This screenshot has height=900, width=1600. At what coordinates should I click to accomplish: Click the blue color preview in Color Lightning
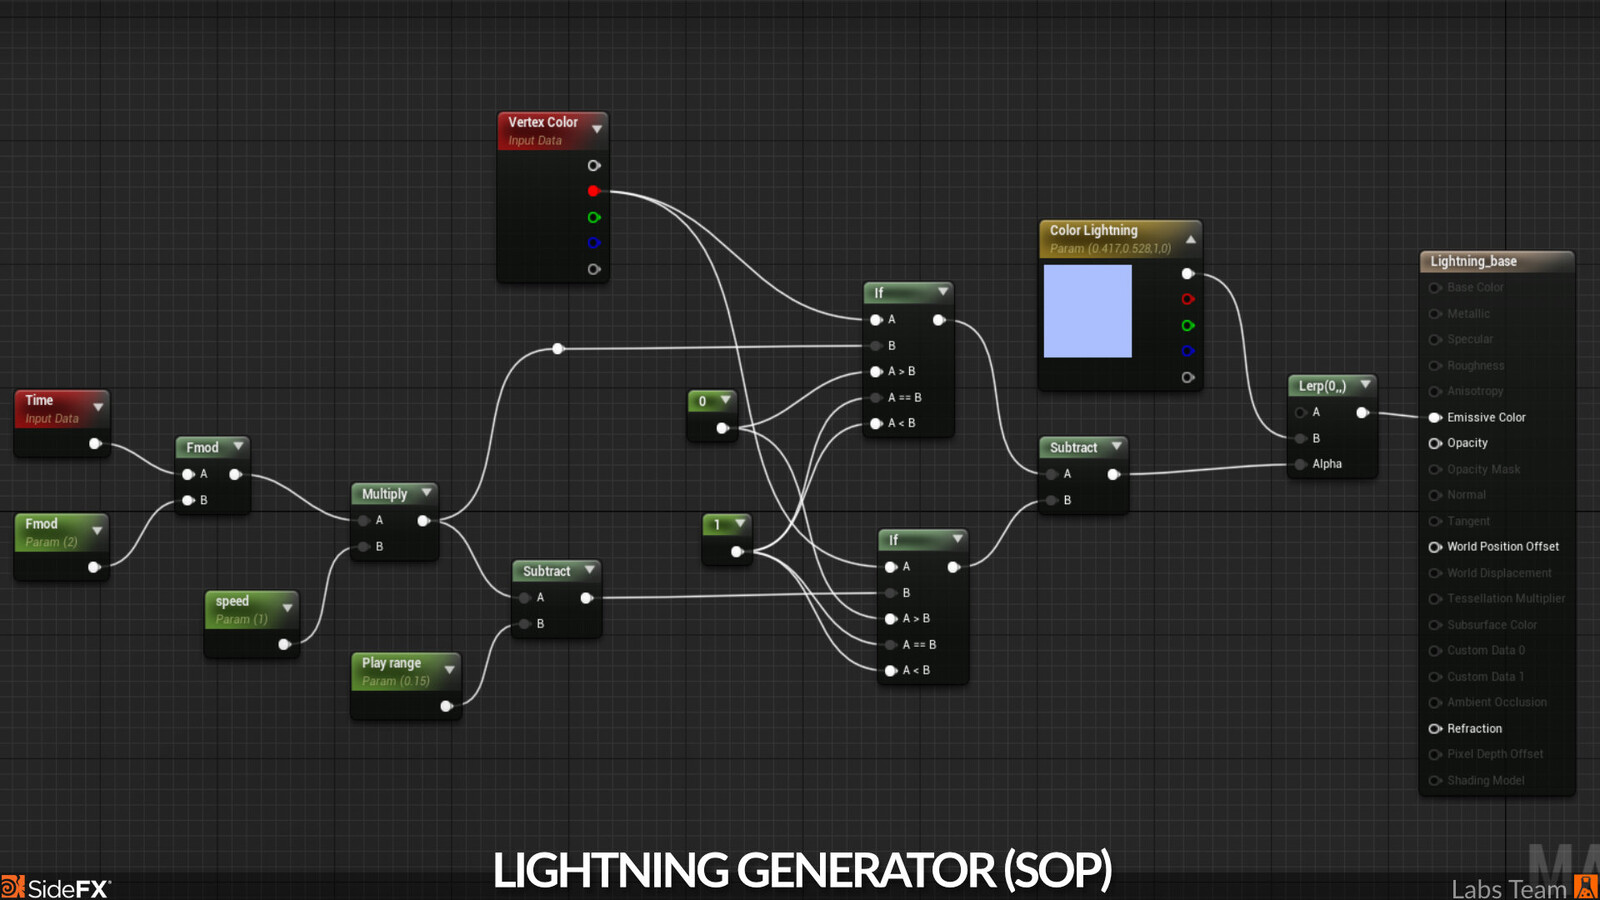pyautogui.click(x=1087, y=313)
